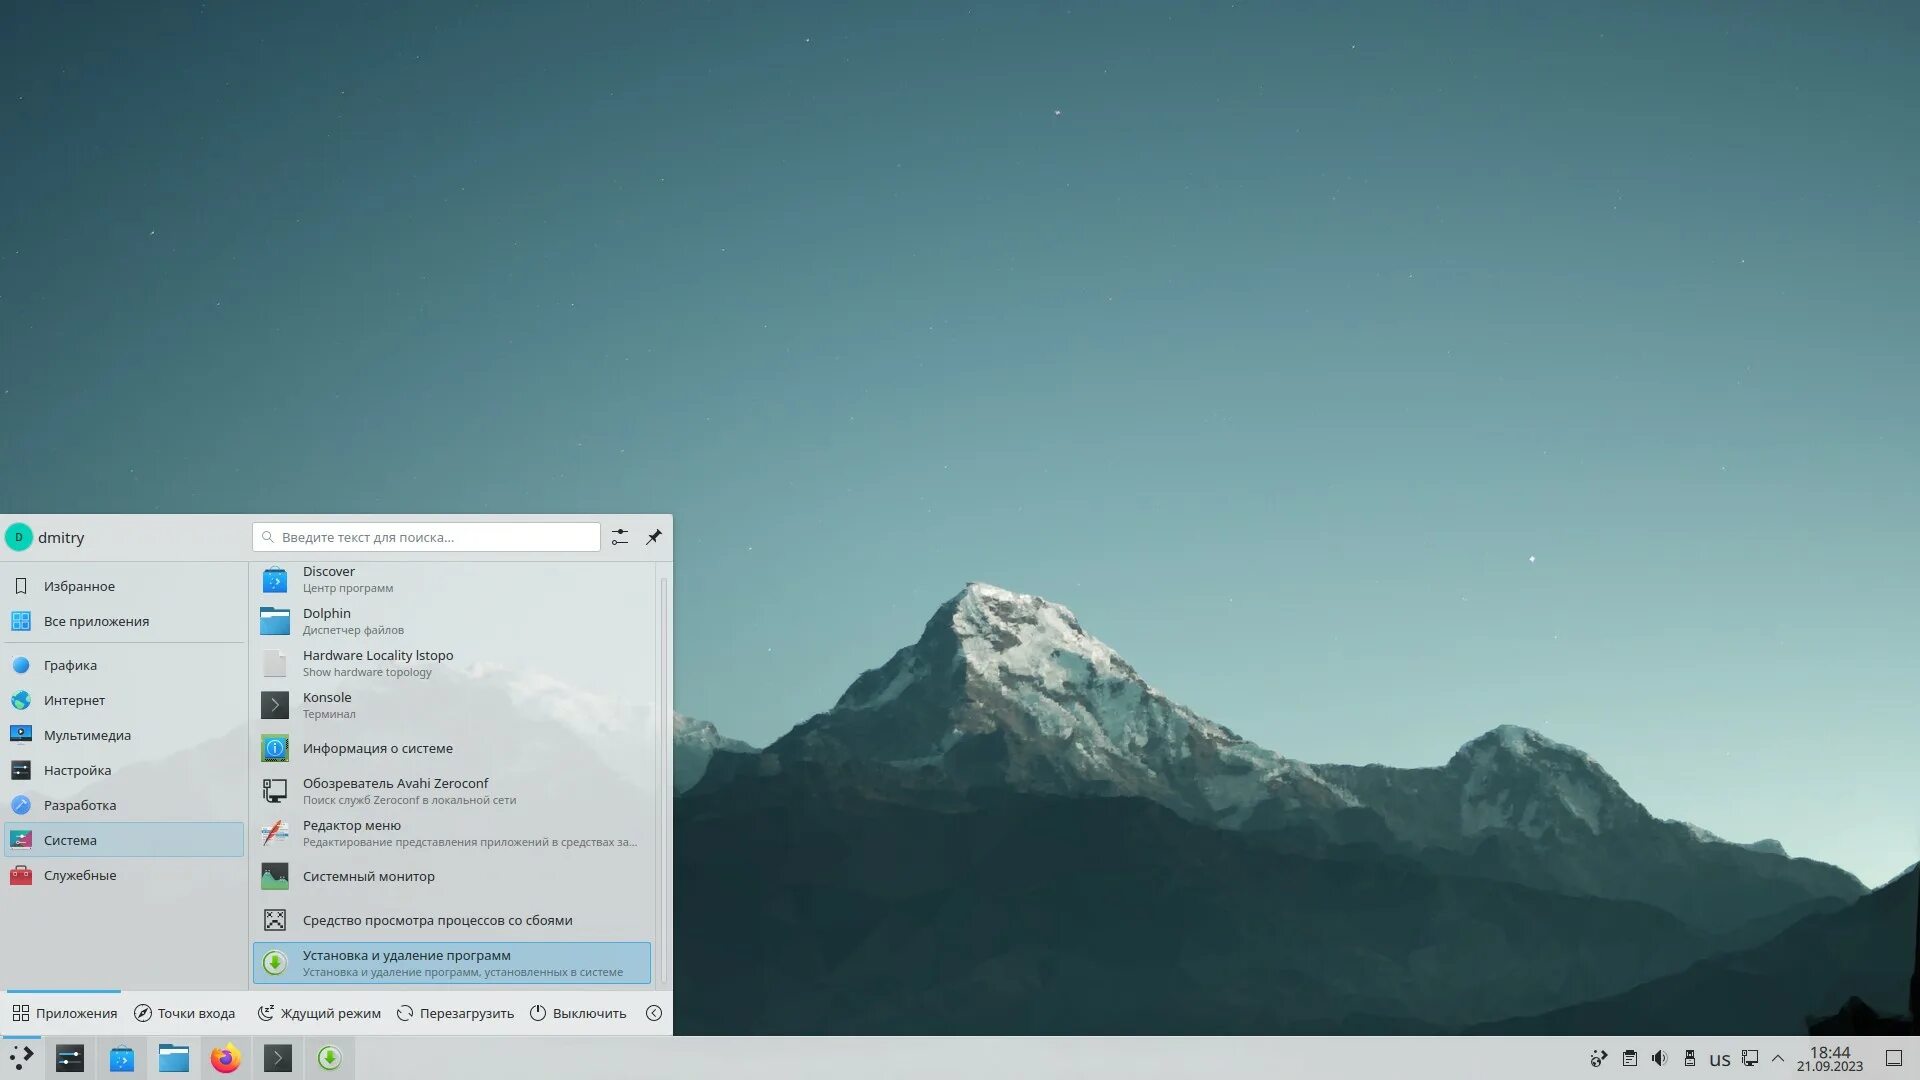Screen dimensions: 1920x1080
Task: Open Discover software center from menu
Action: [x=329, y=579]
